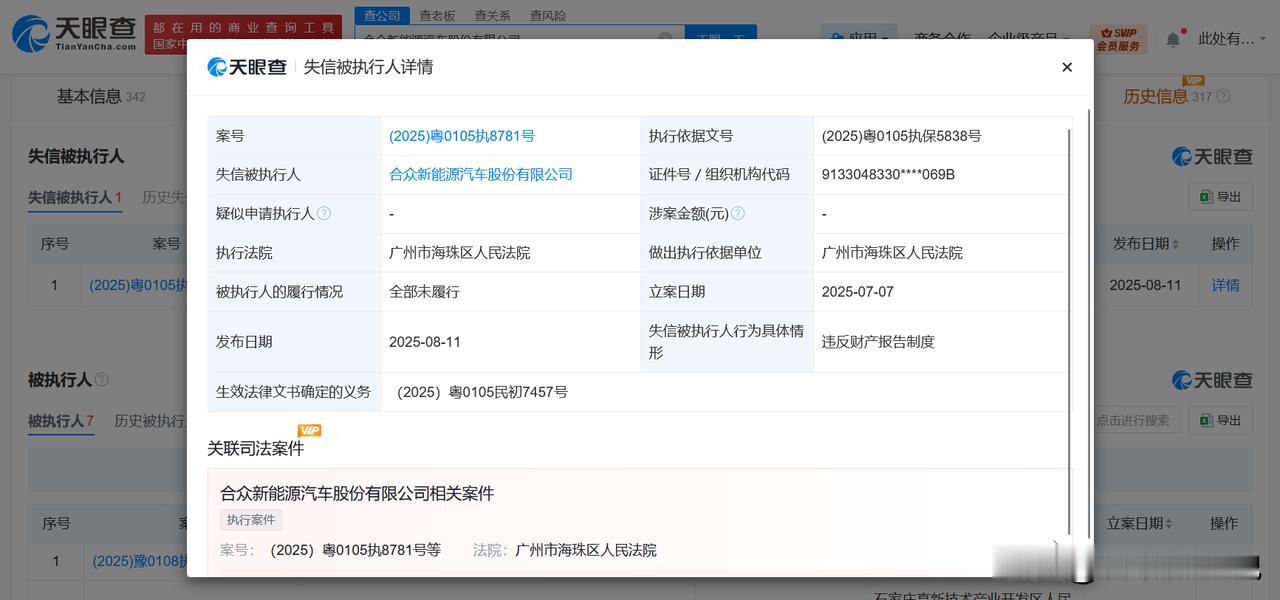Screen dimensions: 1280x600
Task: Open (2025)豫0108执 case link in background
Action: pyautogui.click(x=140, y=562)
